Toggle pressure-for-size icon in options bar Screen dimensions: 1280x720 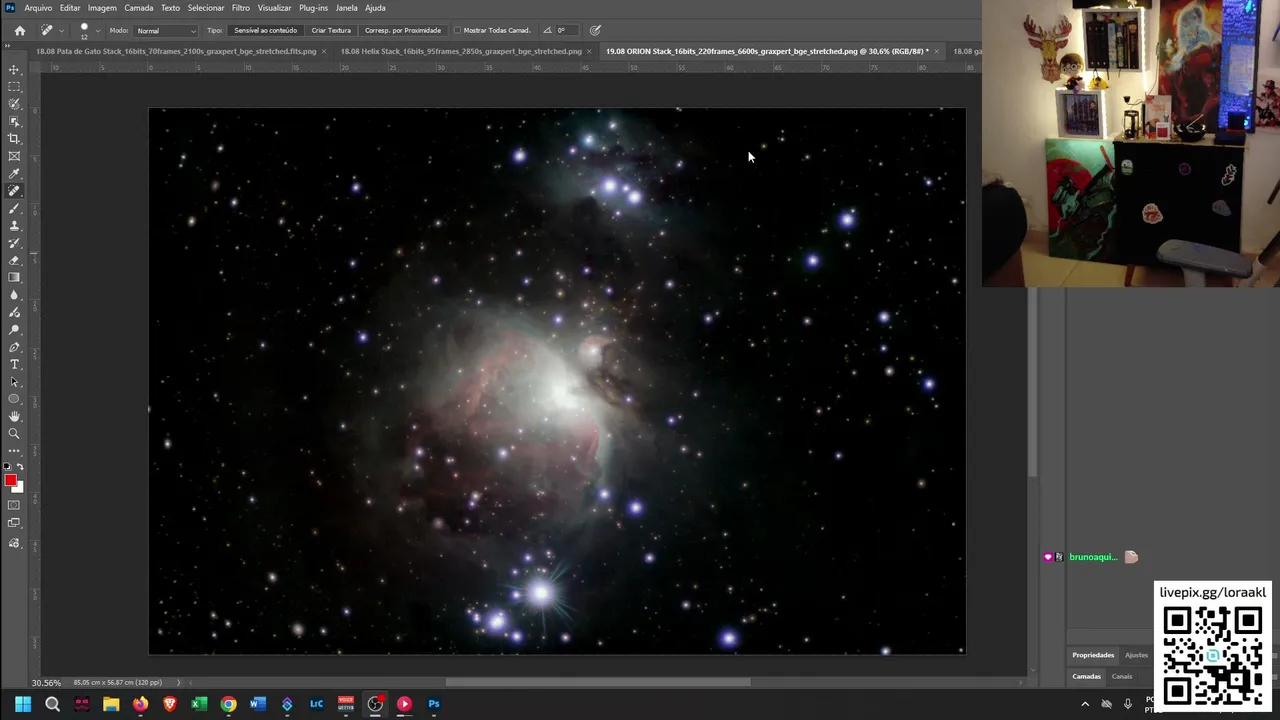[x=595, y=30]
